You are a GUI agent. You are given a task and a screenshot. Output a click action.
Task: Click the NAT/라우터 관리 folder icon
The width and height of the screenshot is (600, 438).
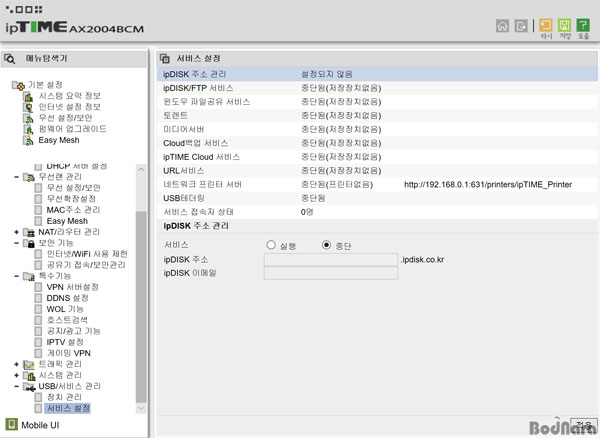29,232
